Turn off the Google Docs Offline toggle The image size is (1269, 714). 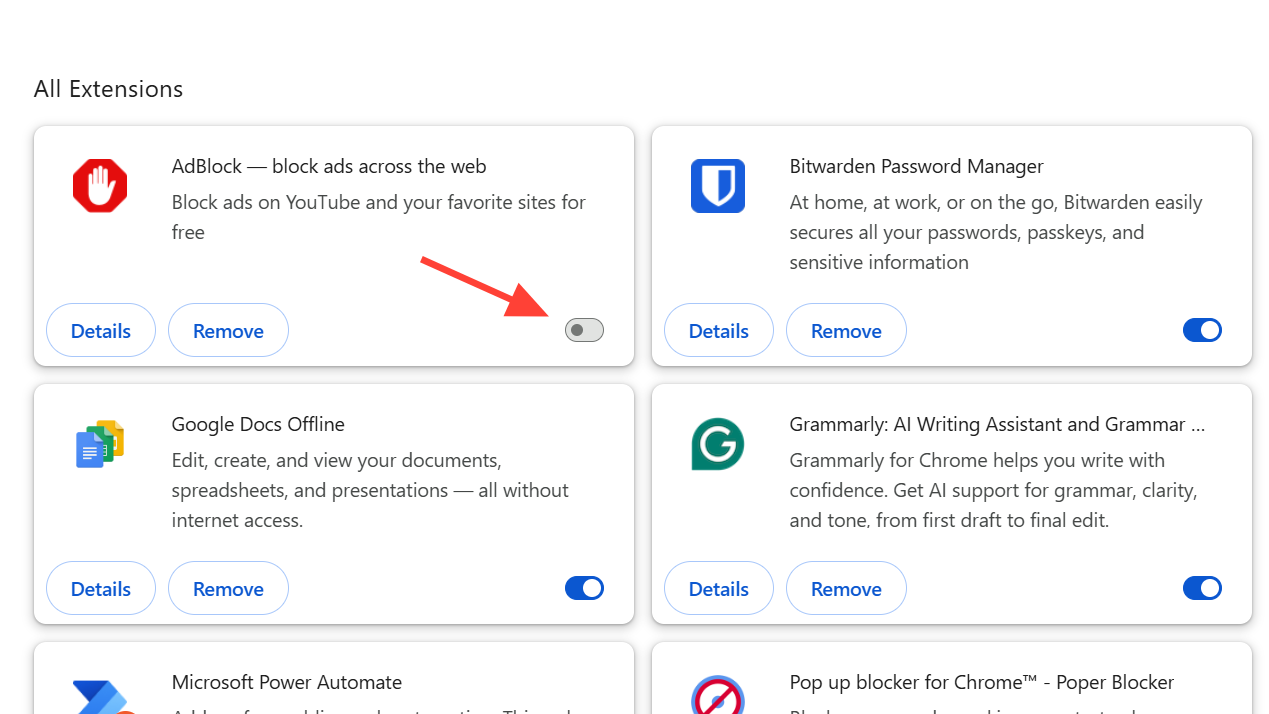584,588
